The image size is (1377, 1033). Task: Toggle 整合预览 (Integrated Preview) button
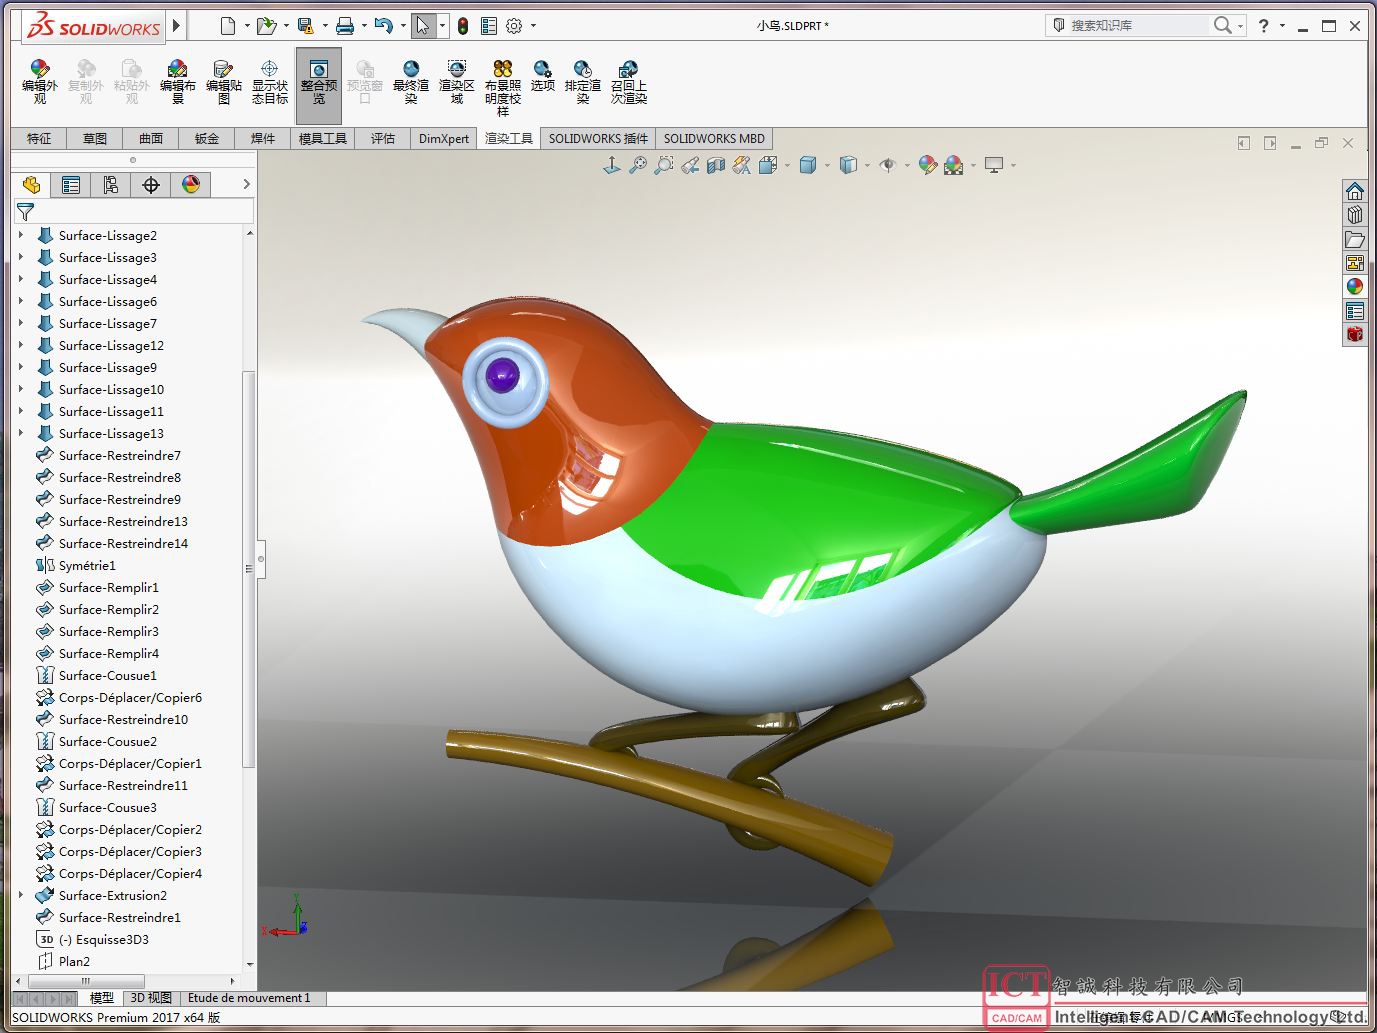click(x=319, y=84)
